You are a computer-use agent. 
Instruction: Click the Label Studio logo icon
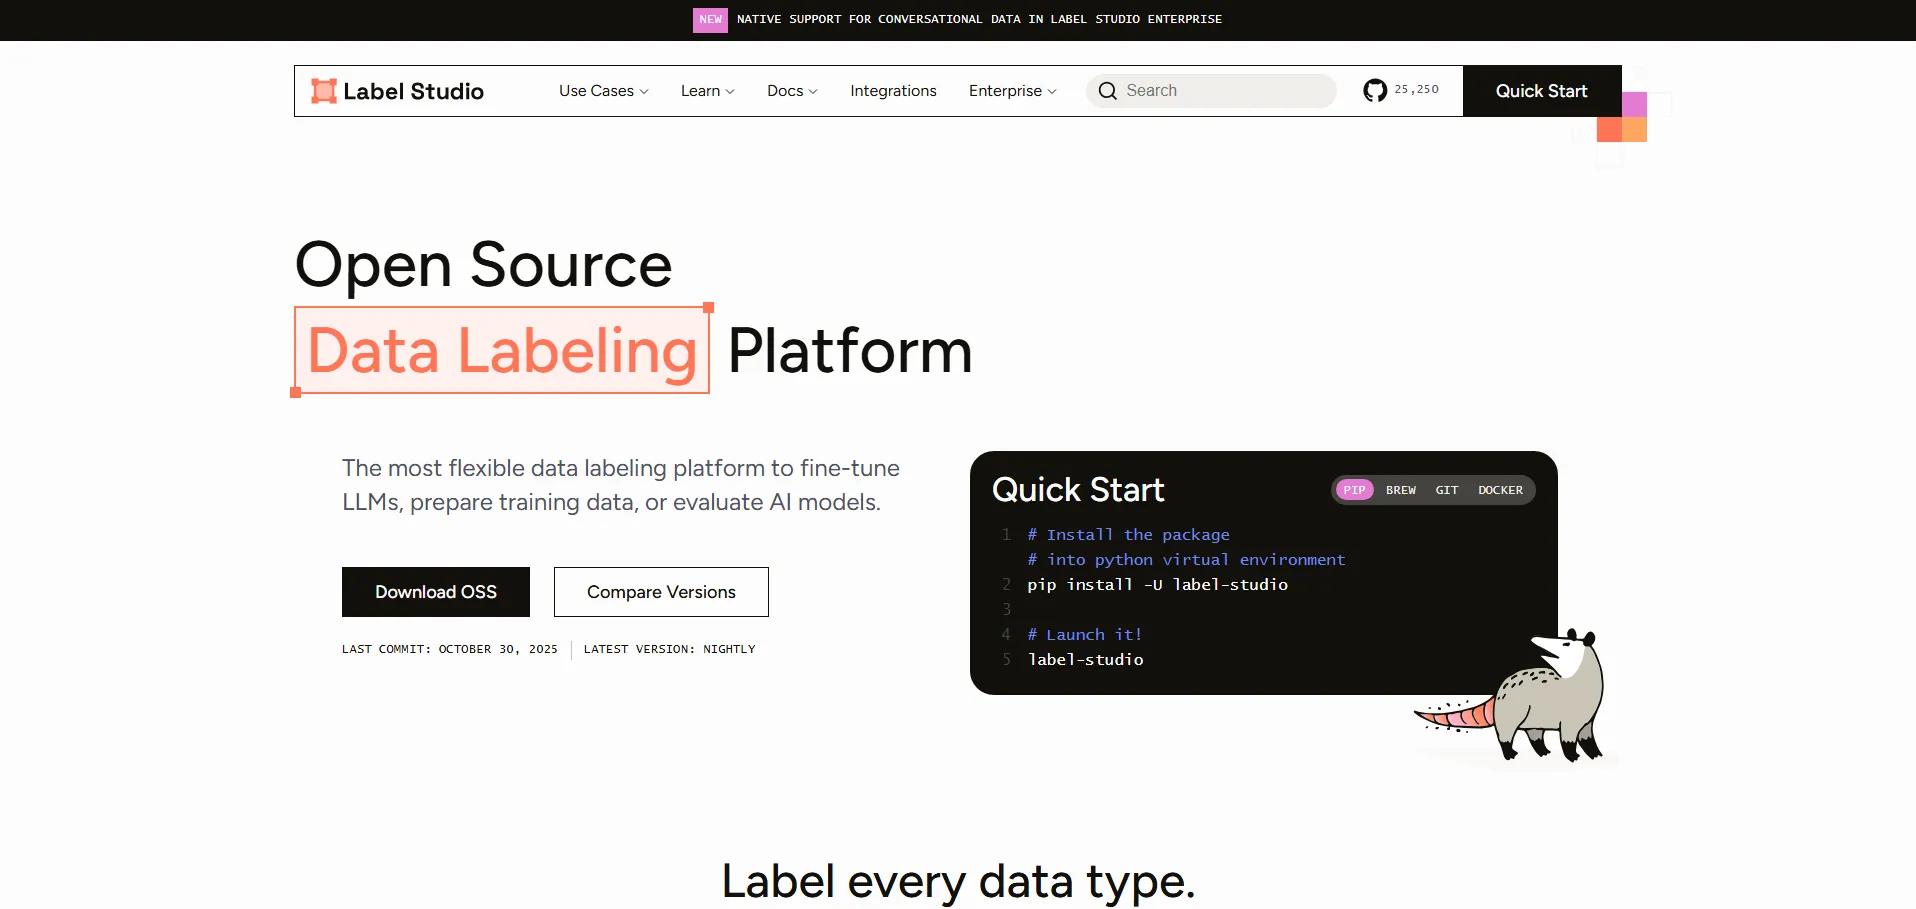(323, 91)
